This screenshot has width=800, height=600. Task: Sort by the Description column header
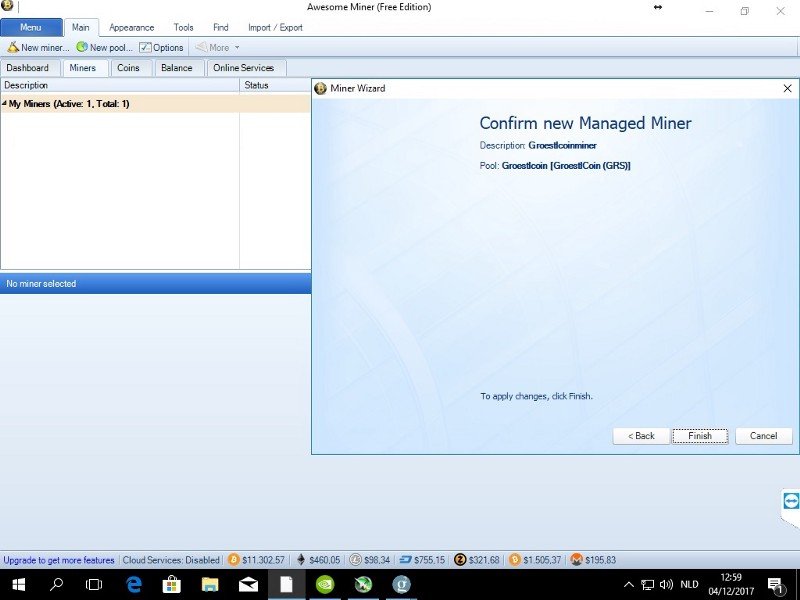pyautogui.click(x=120, y=85)
